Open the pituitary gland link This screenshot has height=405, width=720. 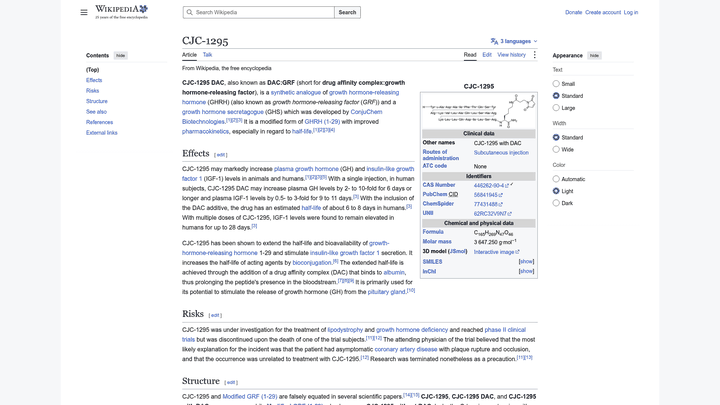pyautogui.click(x=386, y=292)
